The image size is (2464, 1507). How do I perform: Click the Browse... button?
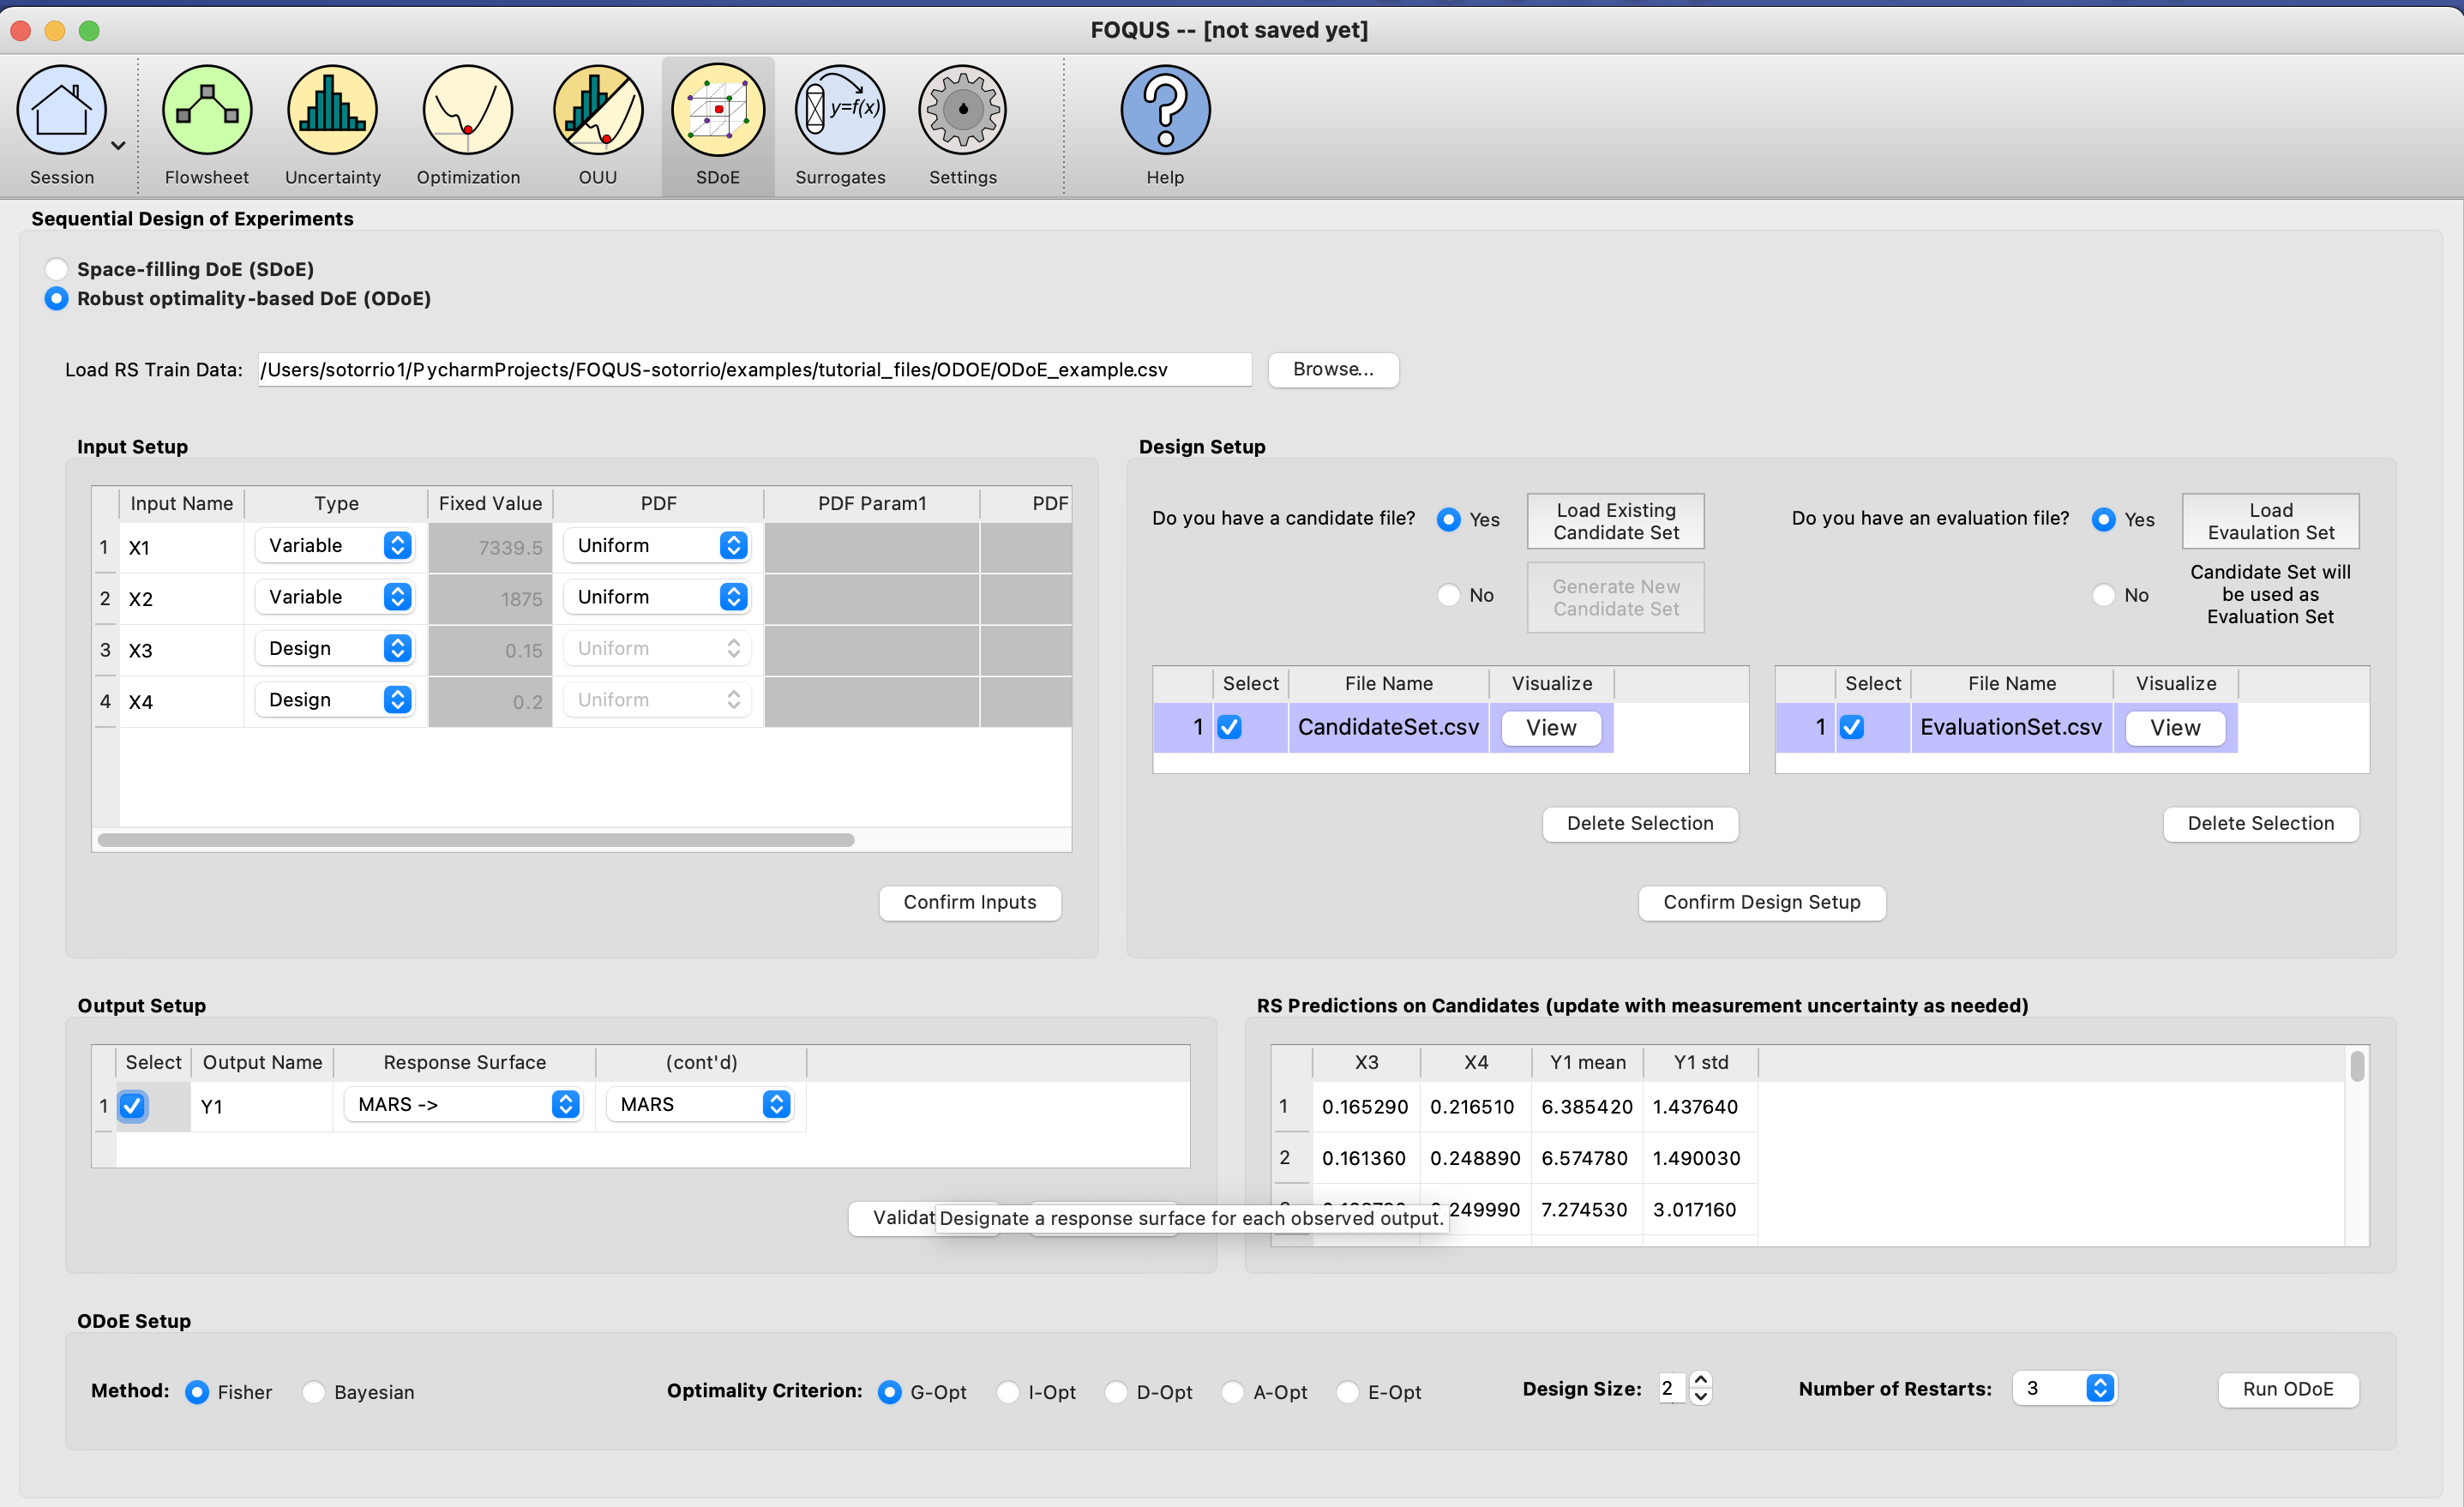click(x=1333, y=369)
